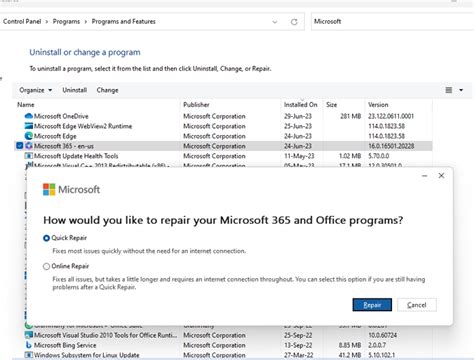Click the Microsoft Edge browser icon
Image resolution: width=474 pixels, height=360 pixels.
29,136
